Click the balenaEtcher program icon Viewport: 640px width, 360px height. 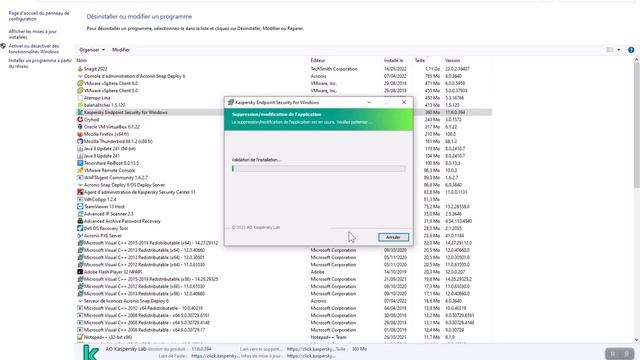click(x=80, y=105)
